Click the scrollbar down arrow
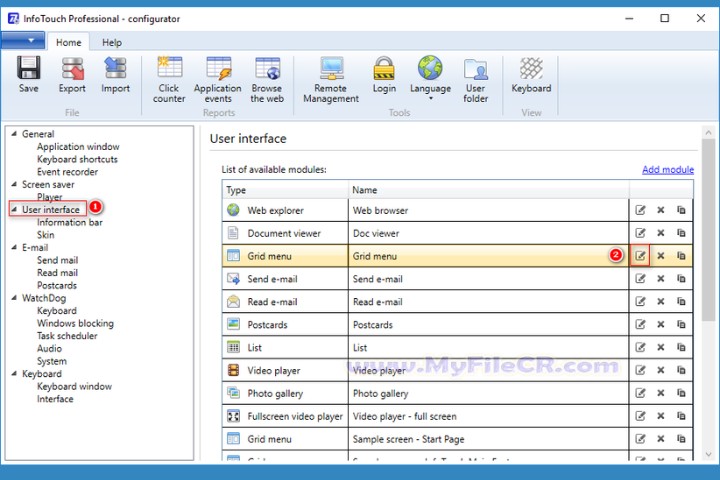 tap(708, 454)
